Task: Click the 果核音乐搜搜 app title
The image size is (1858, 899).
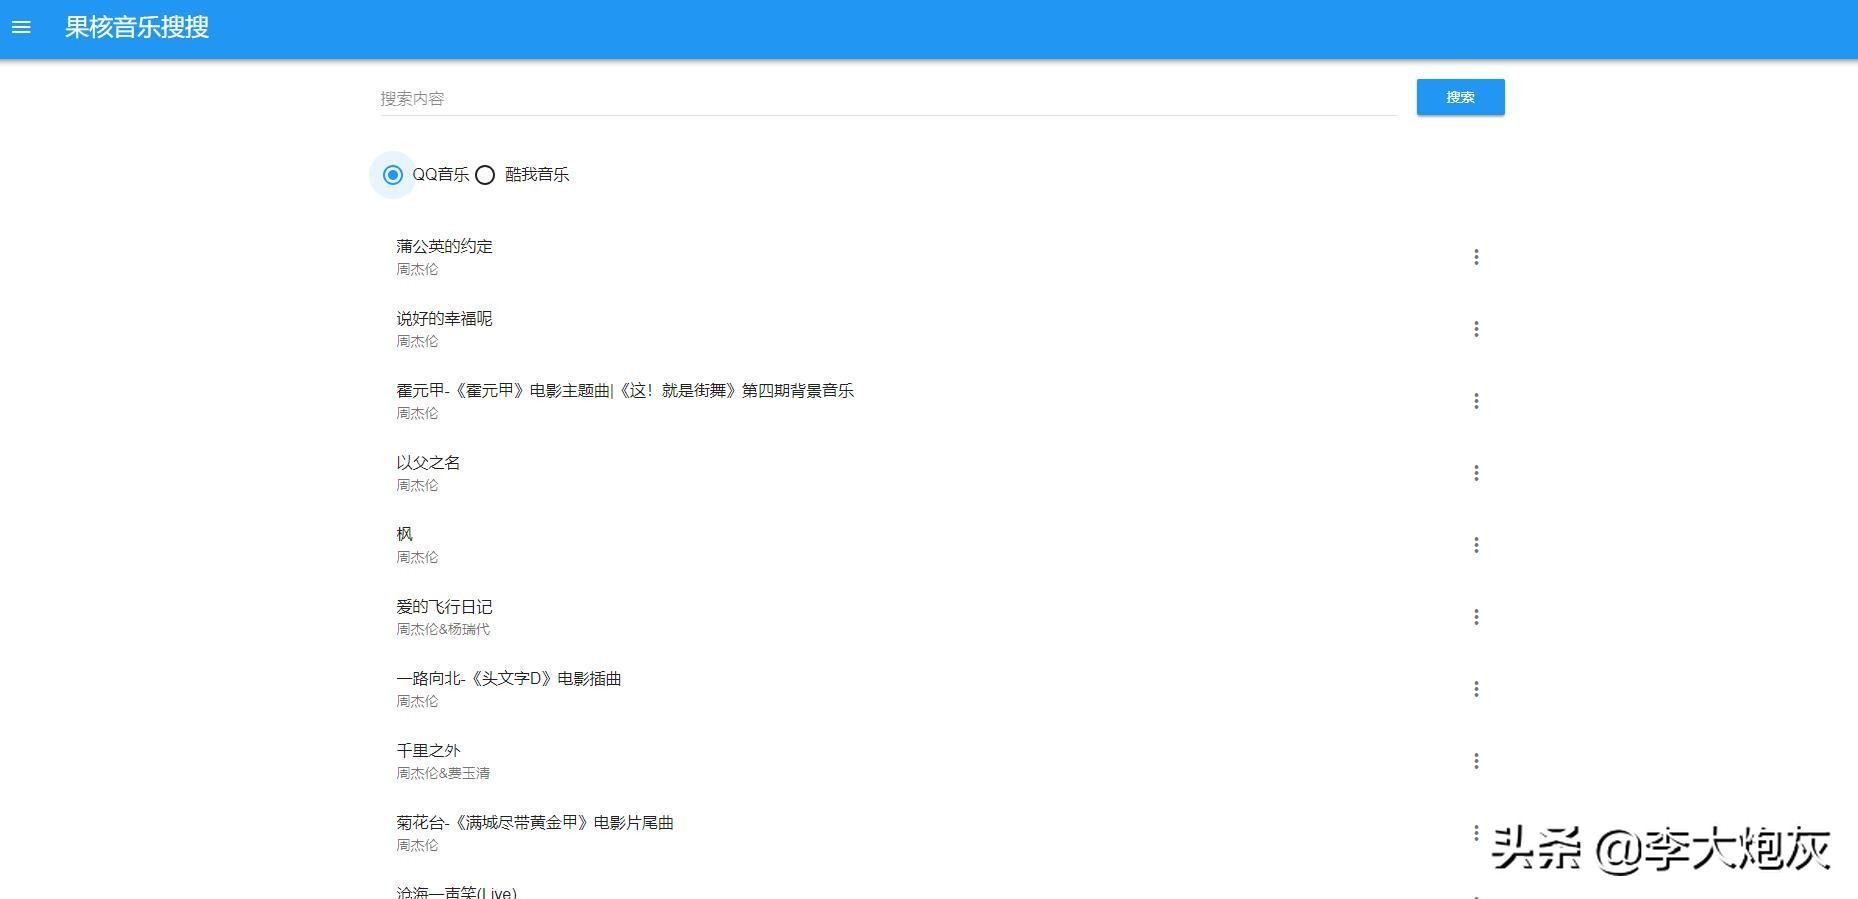Action: click(137, 27)
